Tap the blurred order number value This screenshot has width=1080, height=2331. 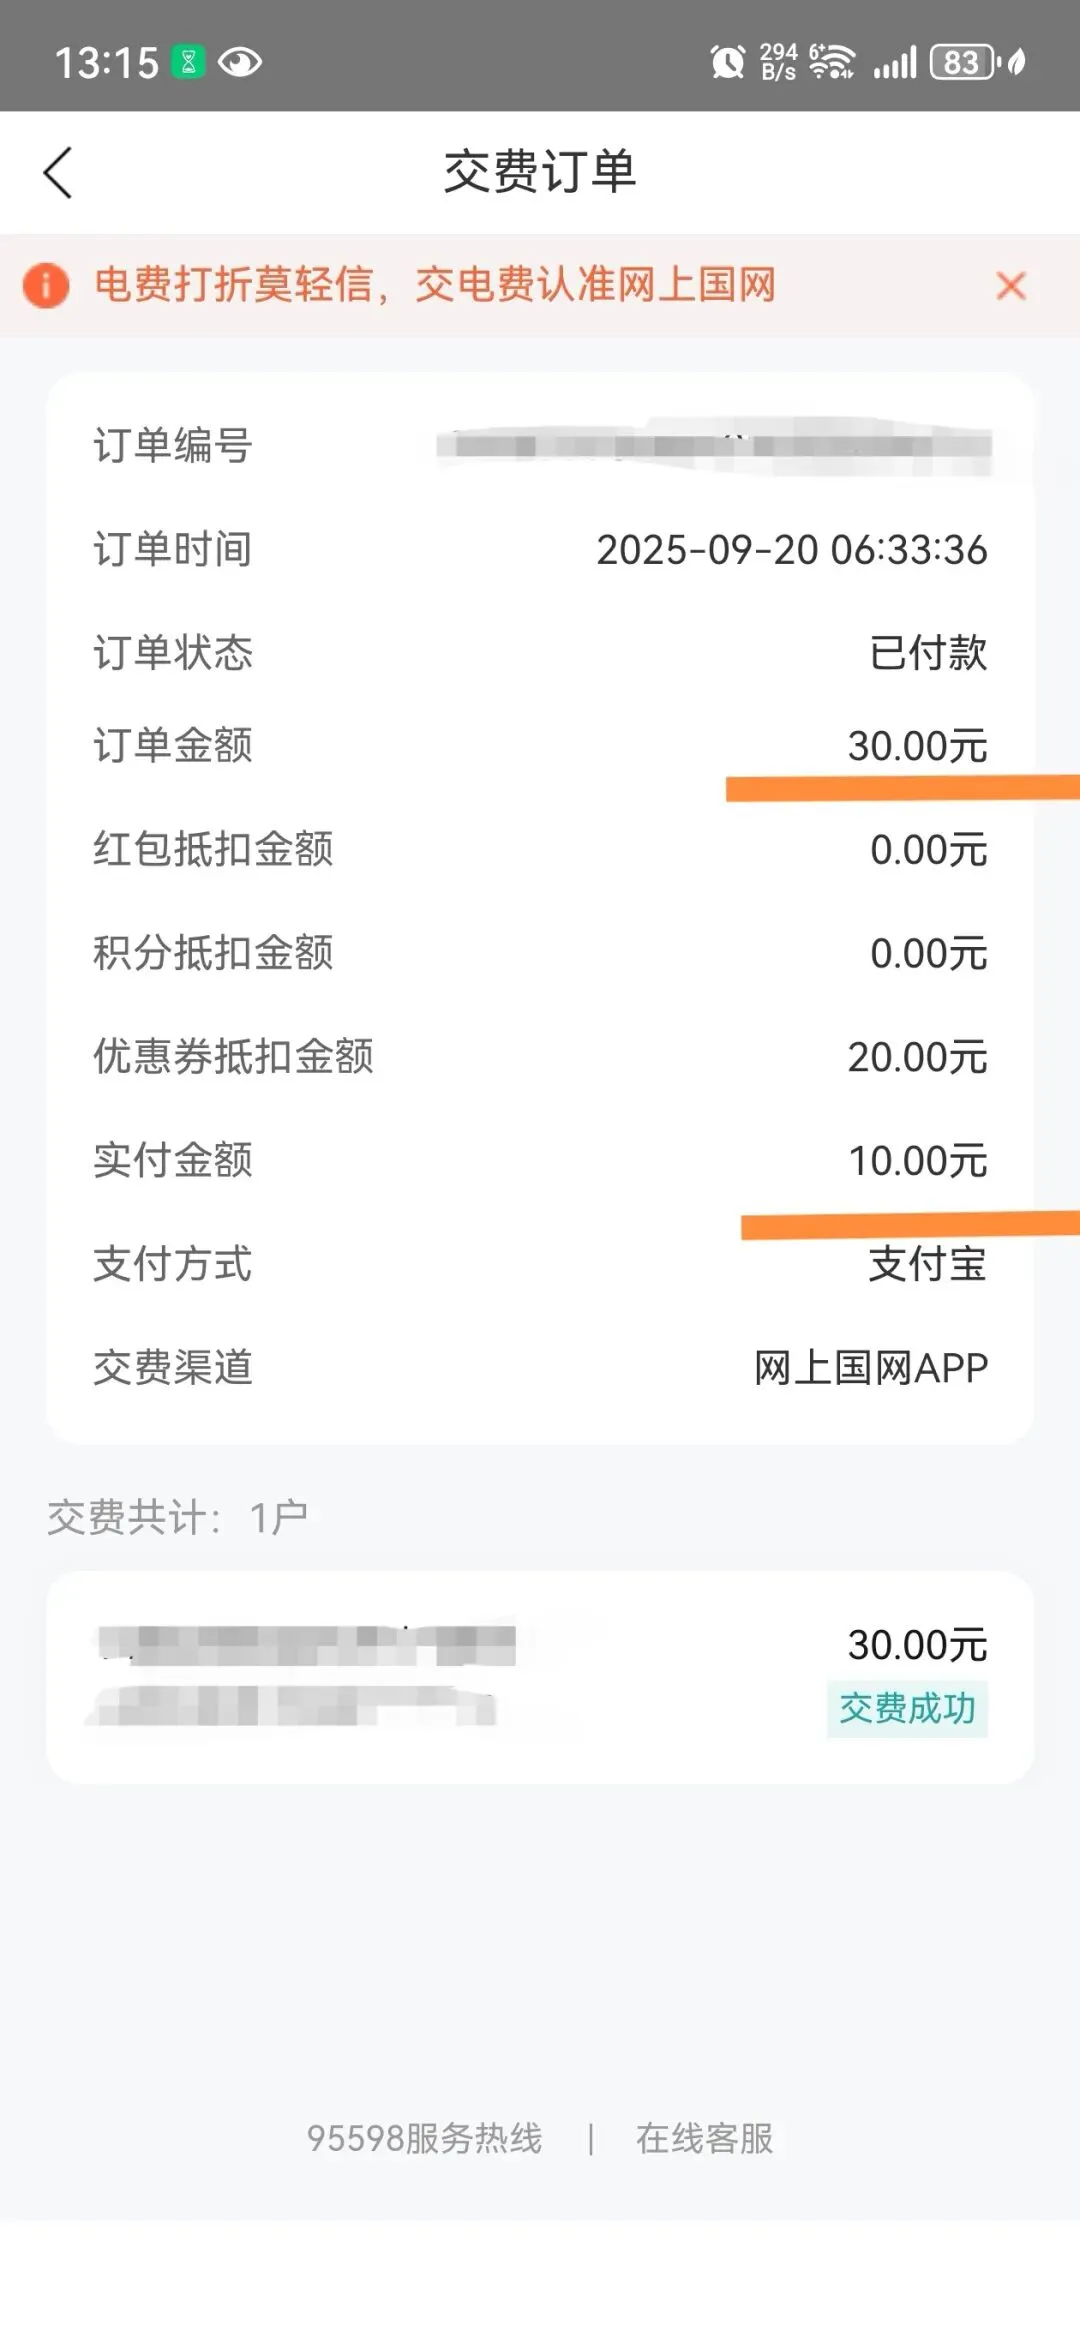(713, 446)
